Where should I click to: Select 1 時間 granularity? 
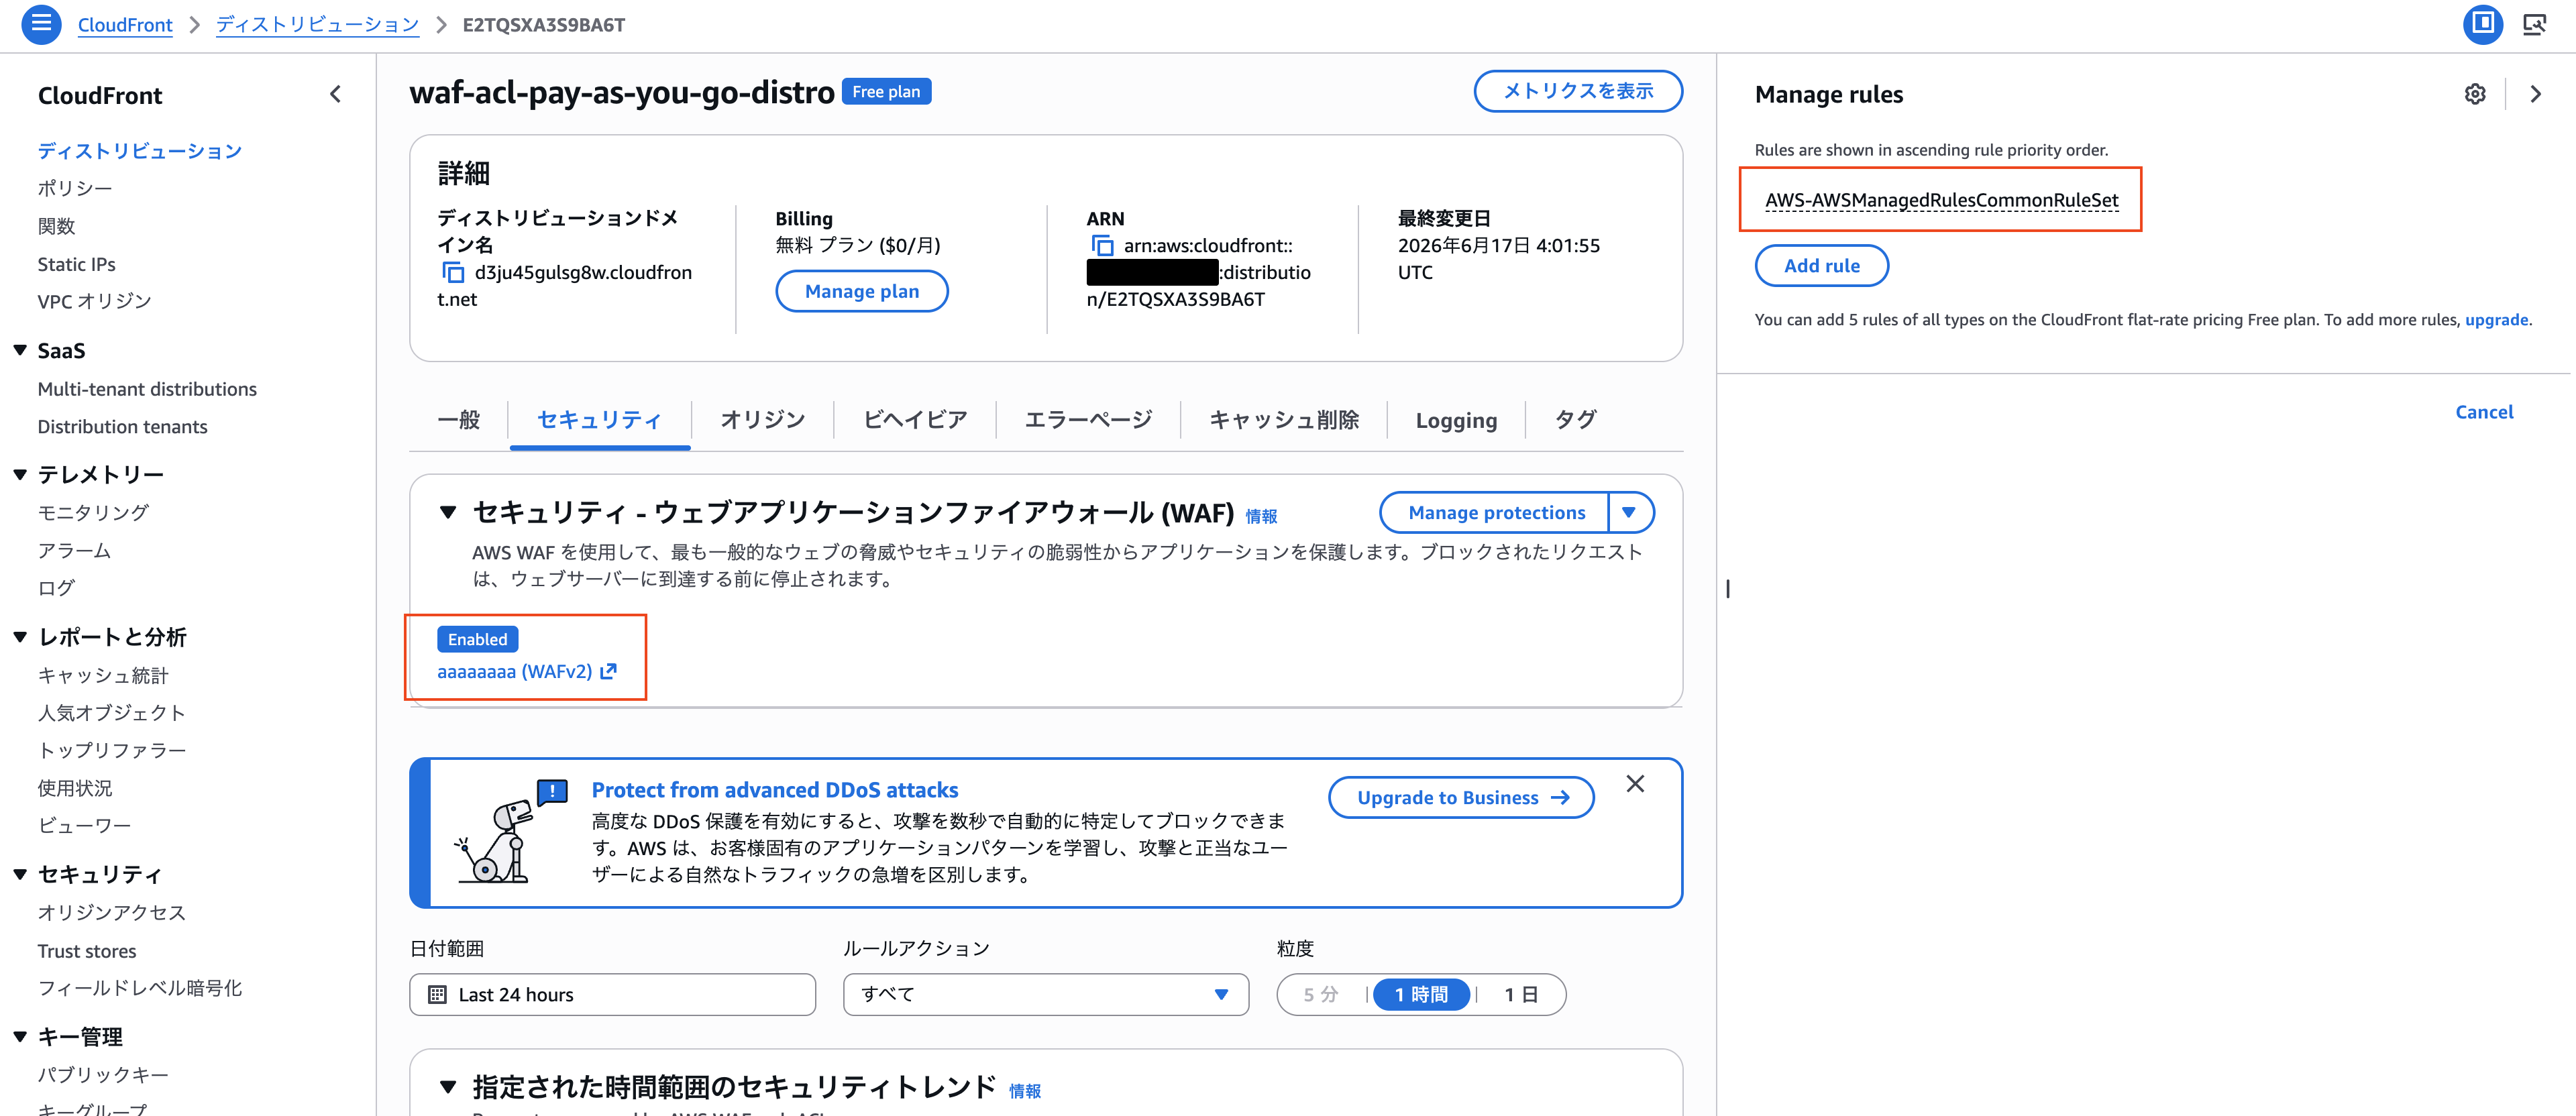(1421, 994)
